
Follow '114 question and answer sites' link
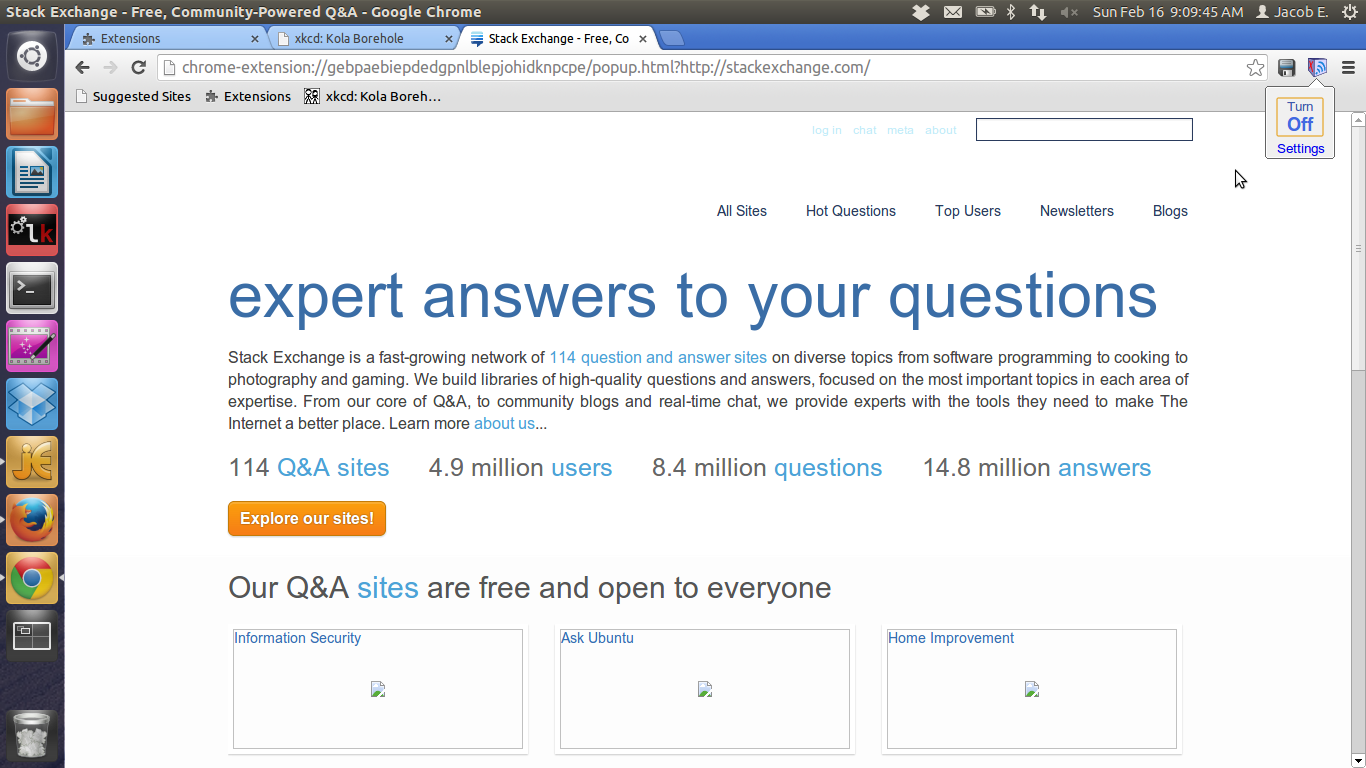coord(658,358)
